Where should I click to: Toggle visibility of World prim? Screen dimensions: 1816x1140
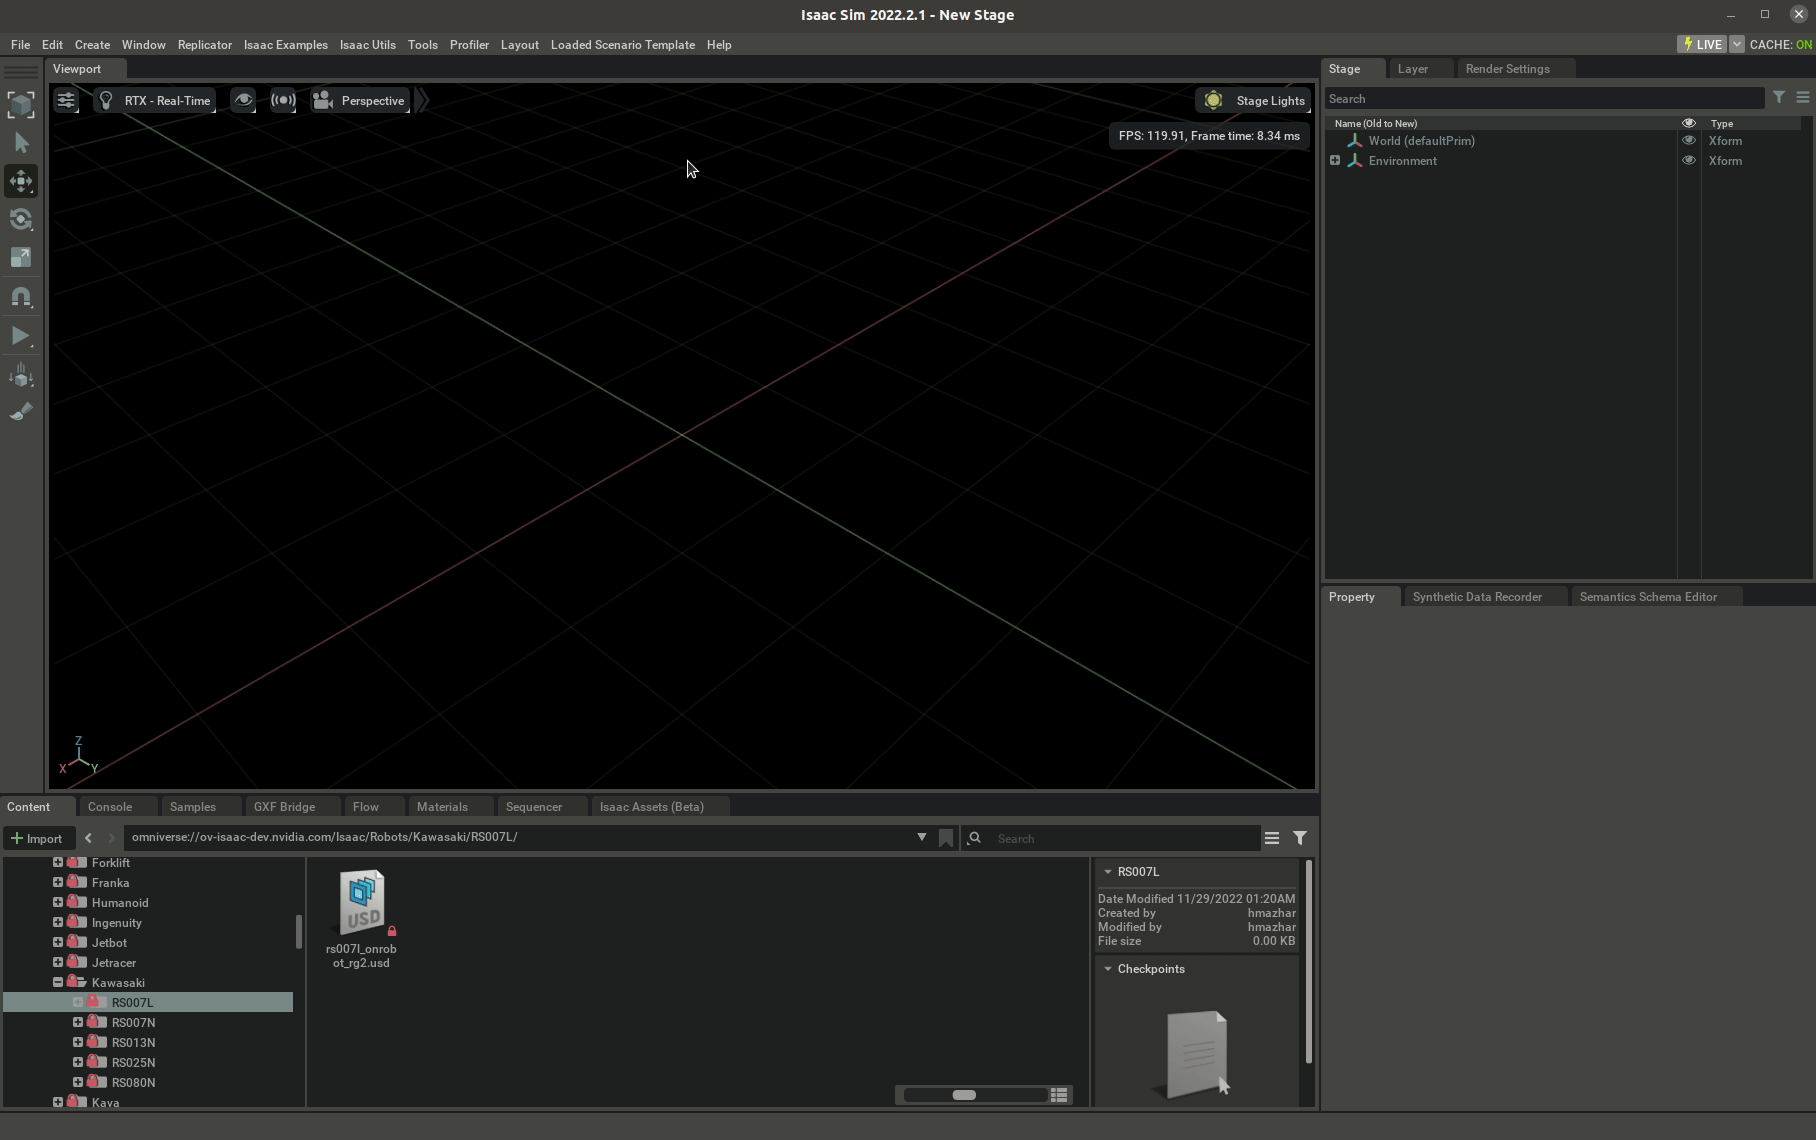click(1688, 141)
